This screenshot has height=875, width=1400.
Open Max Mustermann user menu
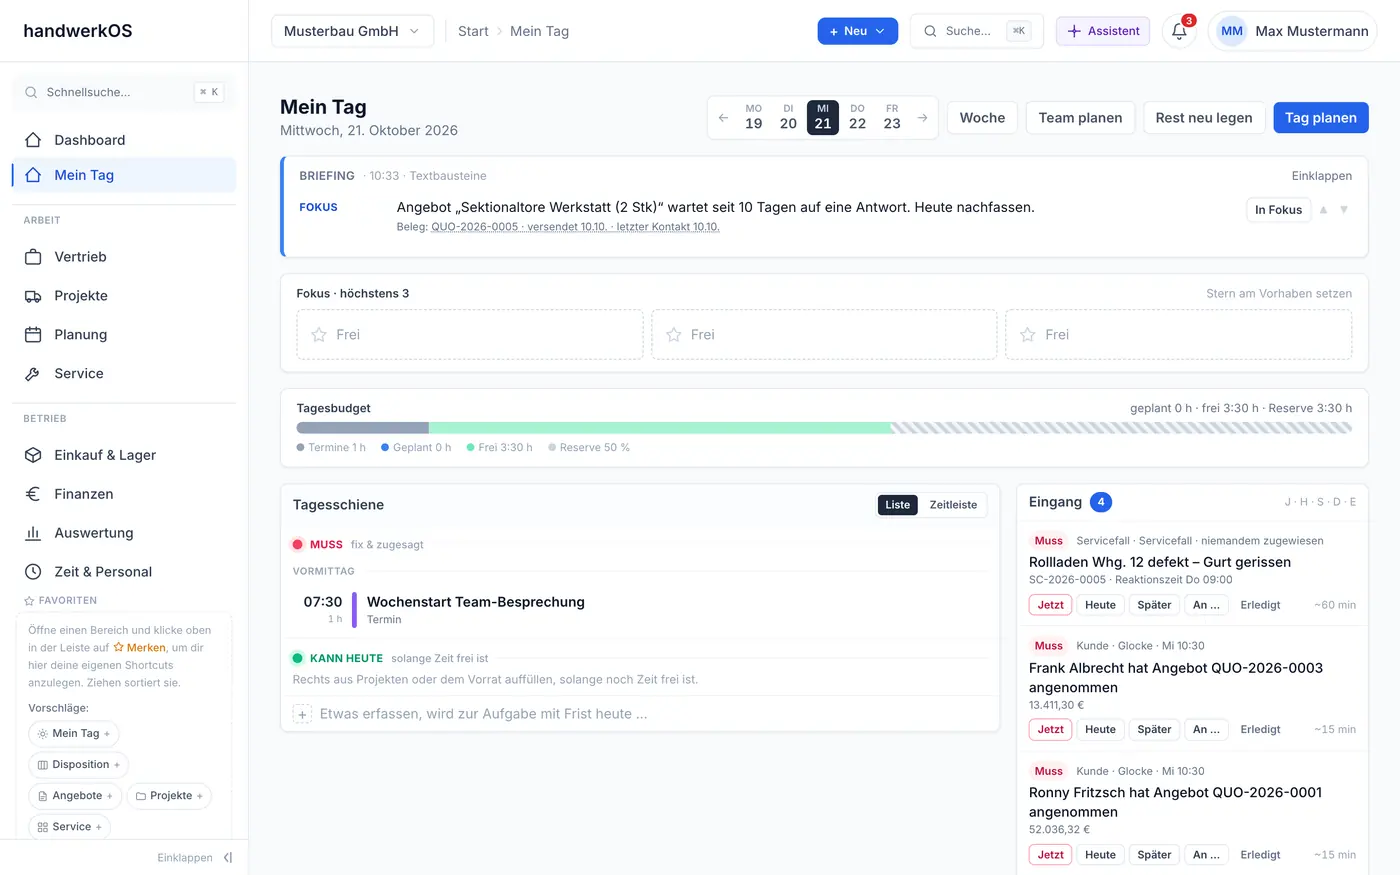(1292, 31)
